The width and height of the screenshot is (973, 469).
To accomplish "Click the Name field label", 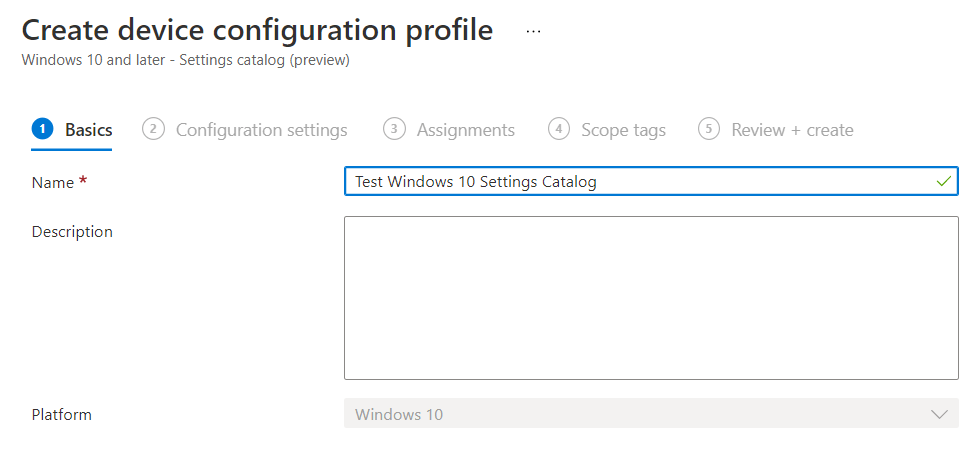I will click(x=53, y=183).
